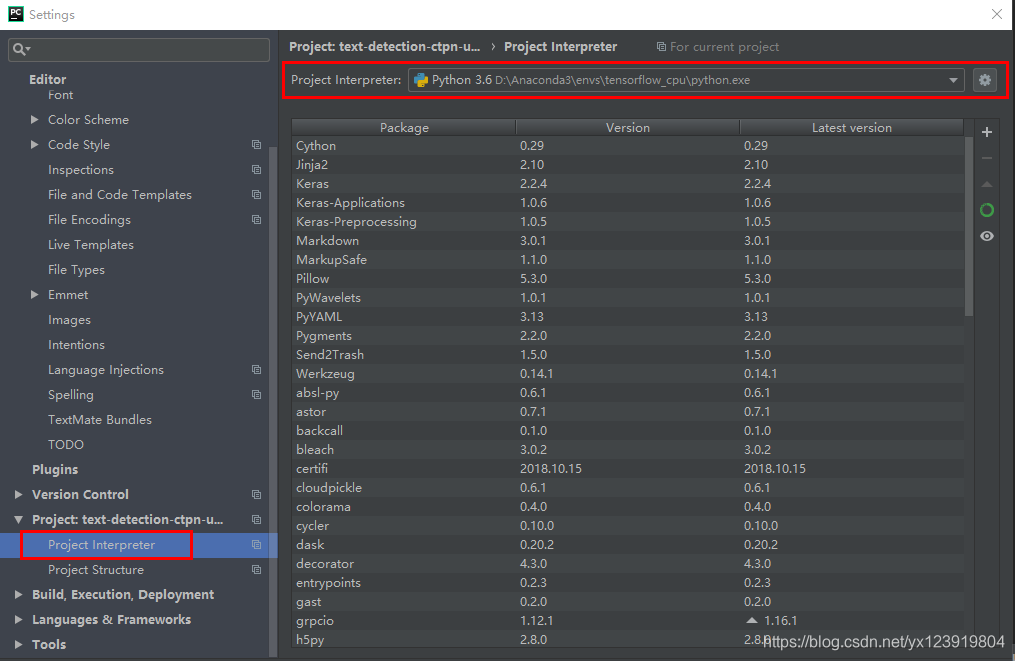This screenshot has height=661, width=1015.
Task: Expand Languages & Frameworks section
Action: tap(18, 620)
